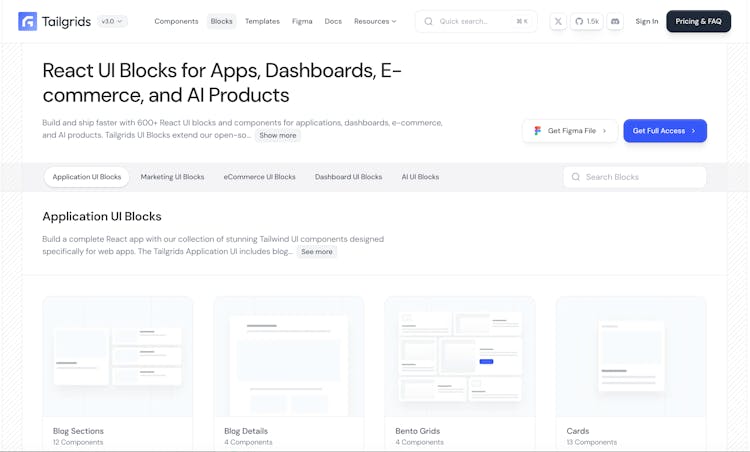Switch to Marketing UI Blocks tab
This screenshot has height=452, width=750.
172,177
